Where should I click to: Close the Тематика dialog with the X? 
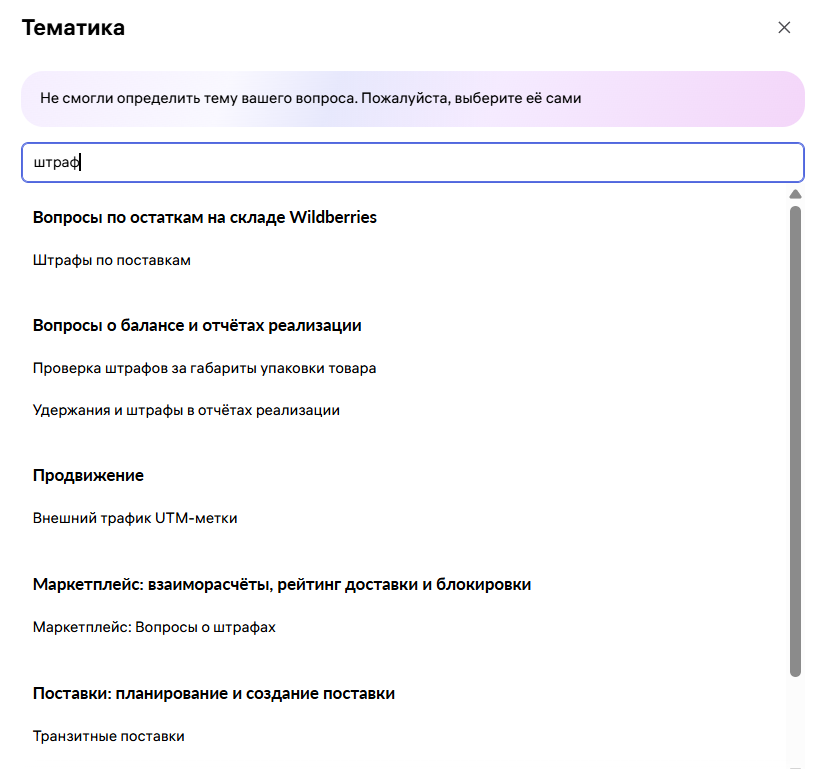784,27
